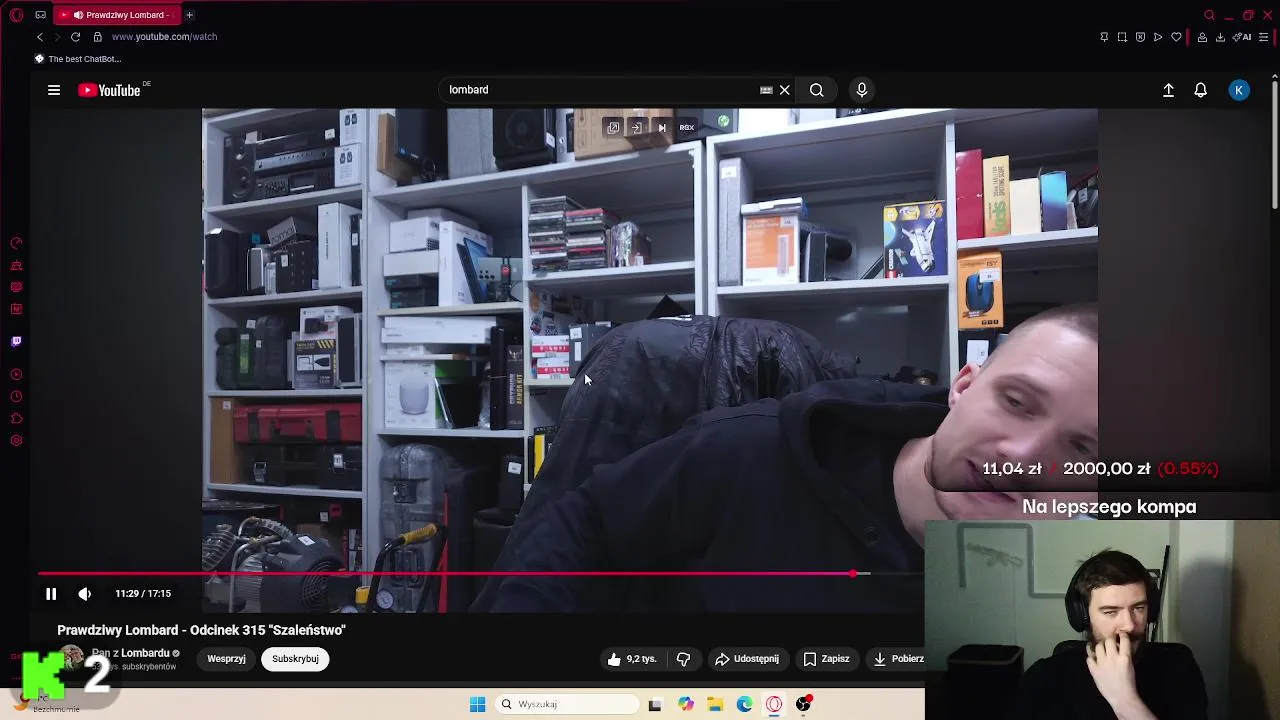Dislike the video with thumbs down
This screenshot has height=720, width=1280.
684,659
